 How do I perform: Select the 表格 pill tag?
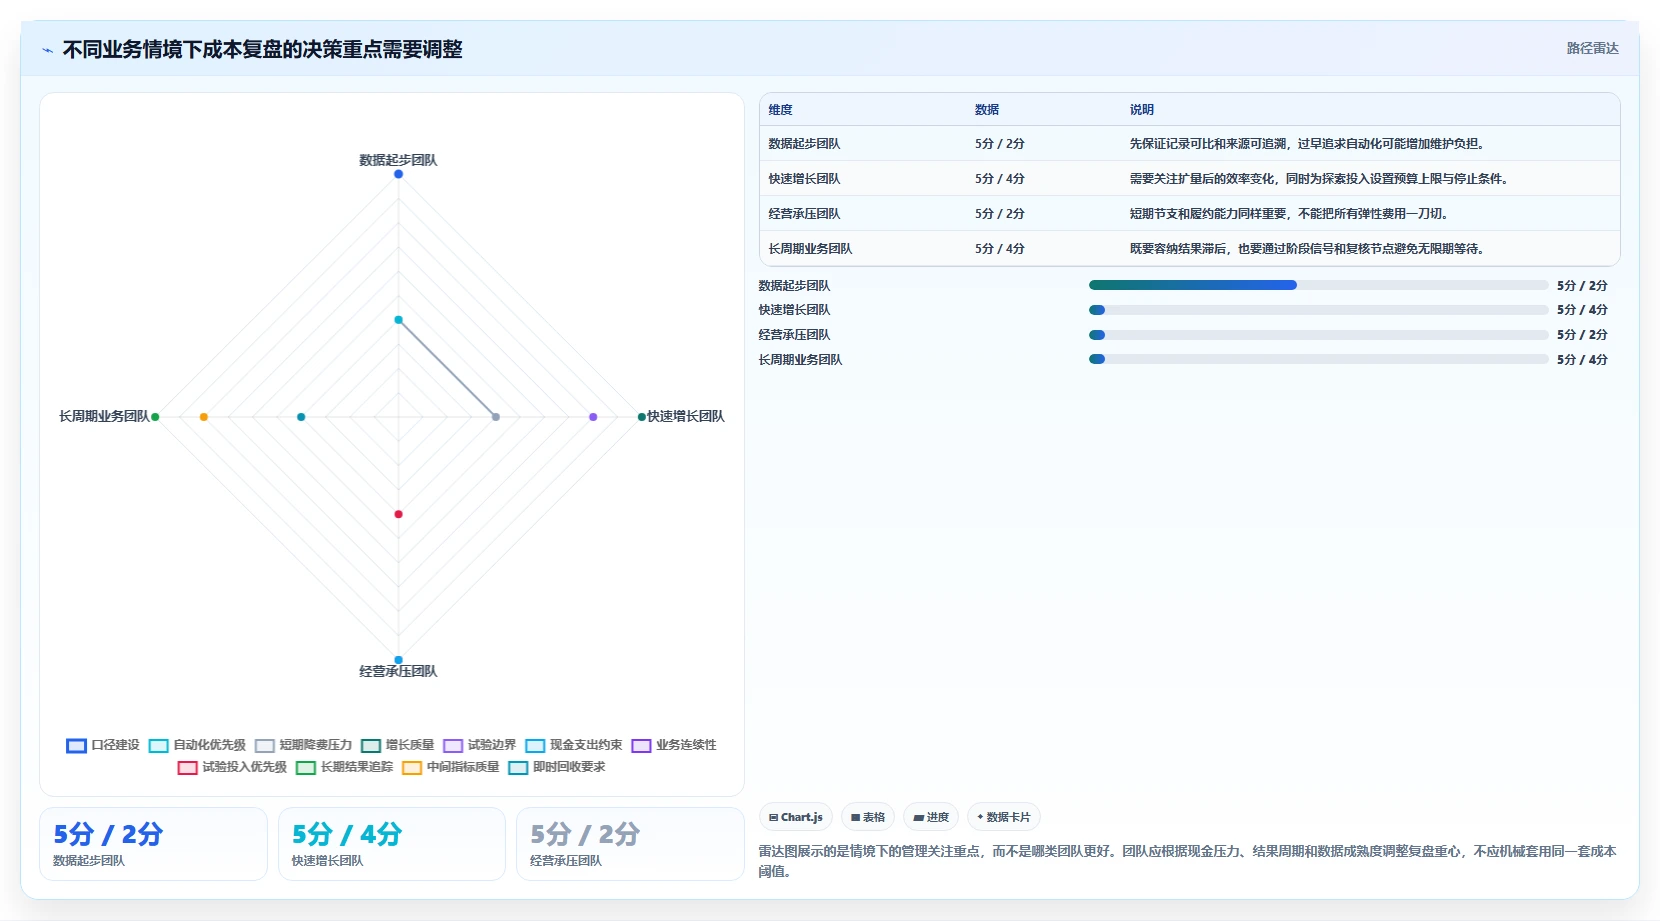[868, 817]
